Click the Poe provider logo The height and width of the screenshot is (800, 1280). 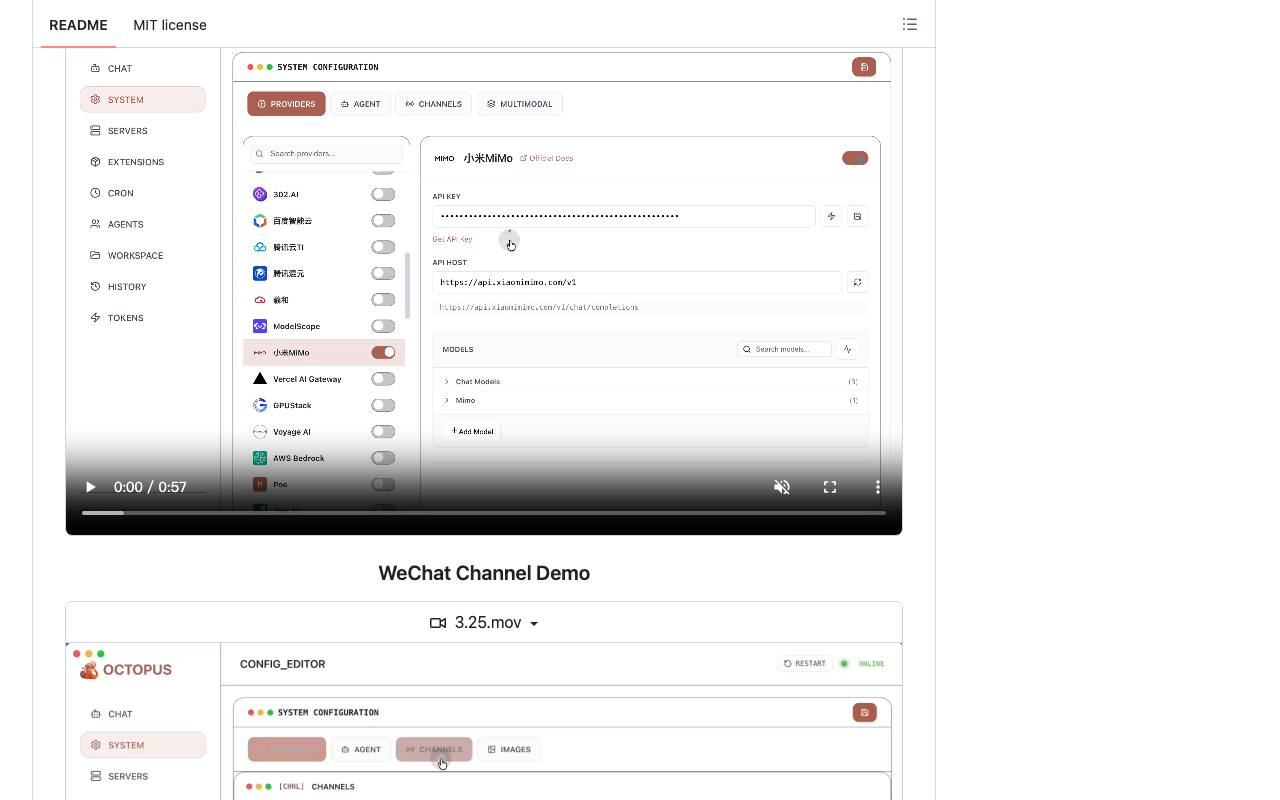tap(260, 484)
